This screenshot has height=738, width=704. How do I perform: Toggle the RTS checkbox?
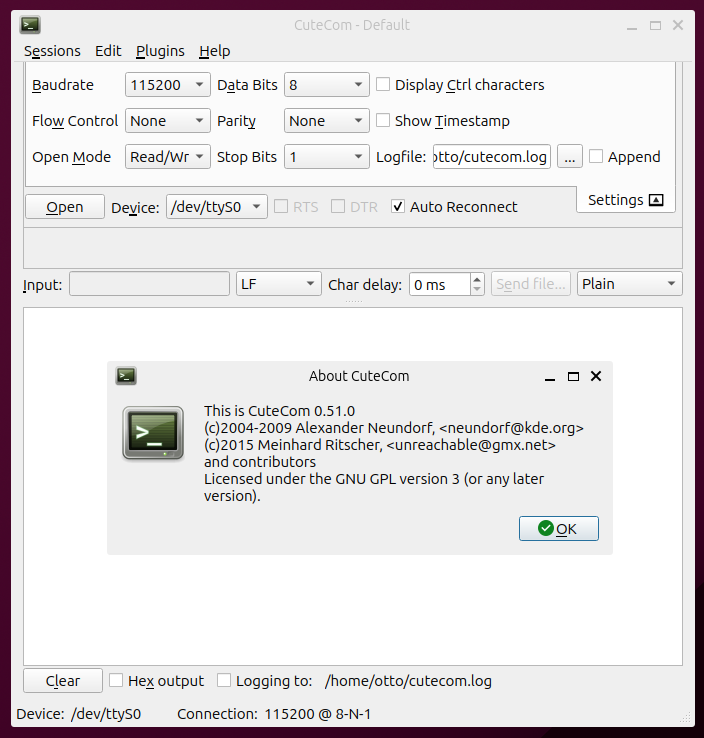click(281, 206)
